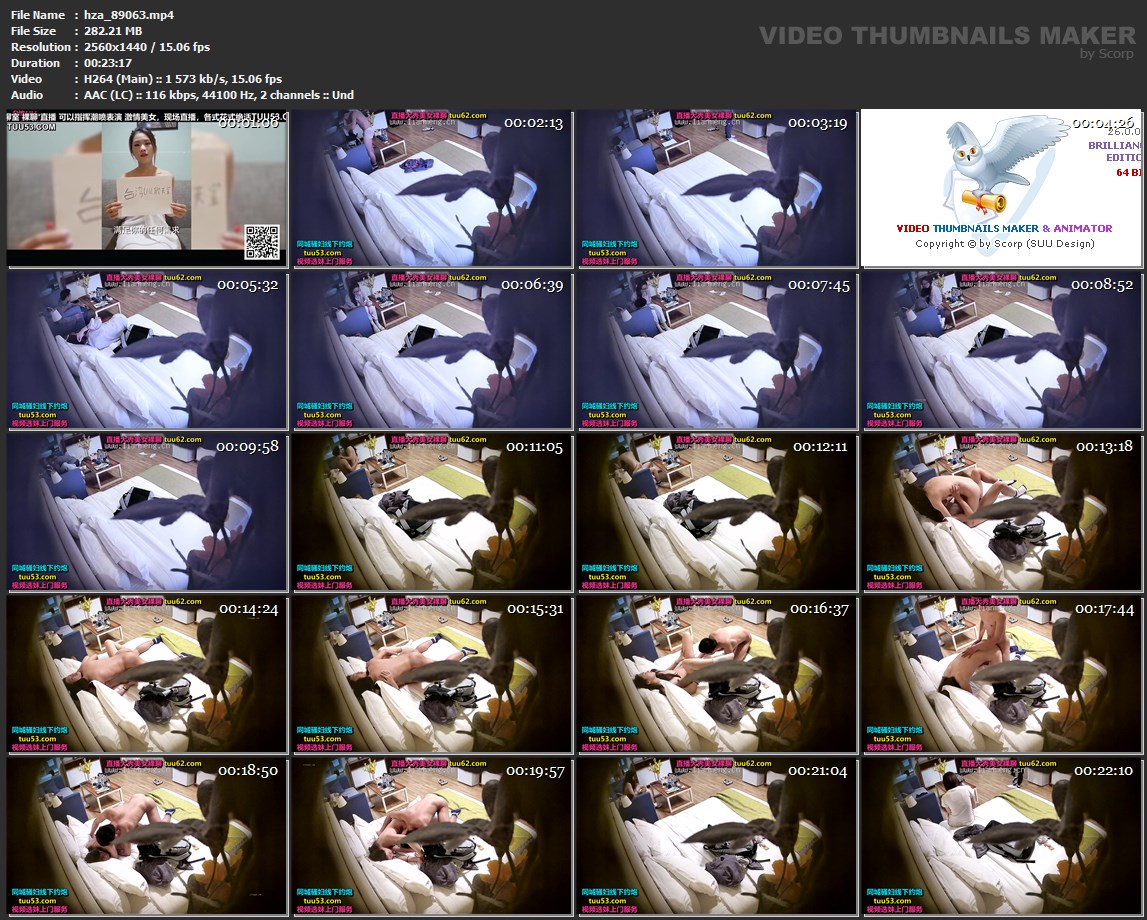Select the thumbnail stamped 00:09:58
This screenshot has height=920, width=1147.
pyautogui.click(x=147, y=512)
